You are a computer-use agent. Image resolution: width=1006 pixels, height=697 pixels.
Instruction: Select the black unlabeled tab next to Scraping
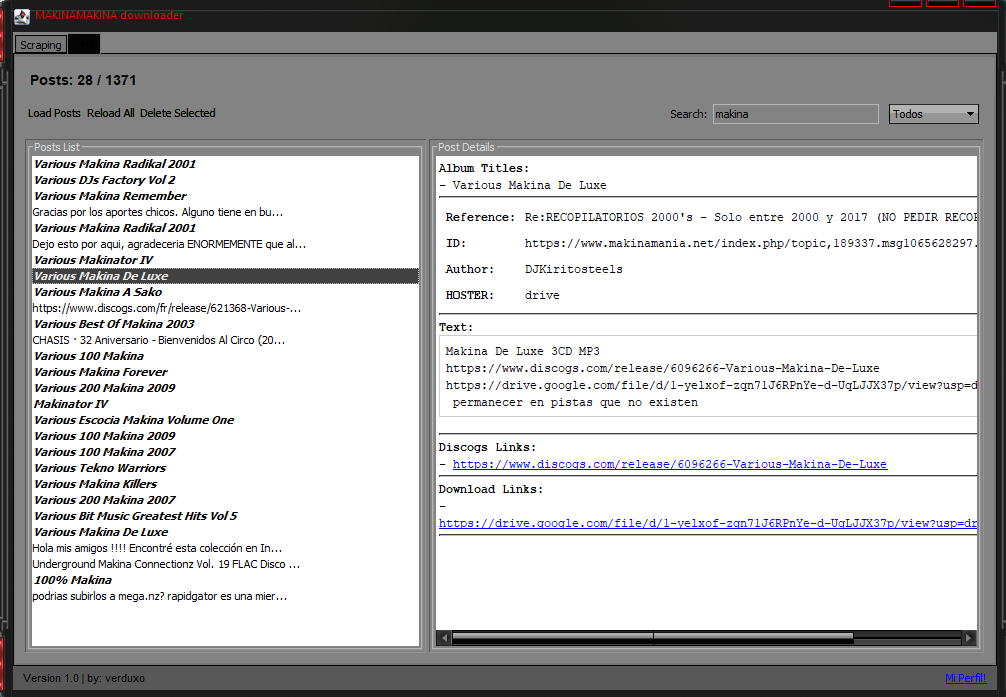(84, 45)
